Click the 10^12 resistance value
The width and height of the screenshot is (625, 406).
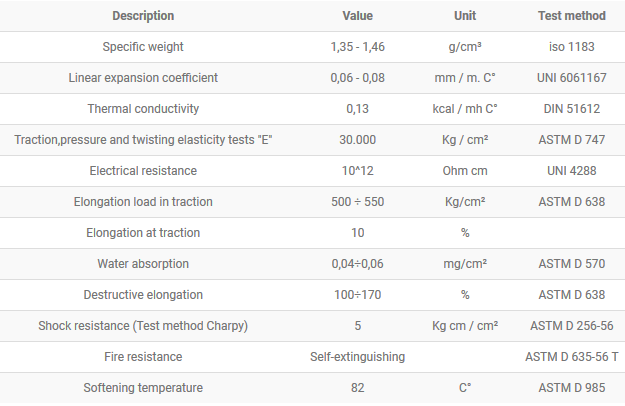click(x=357, y=171)
